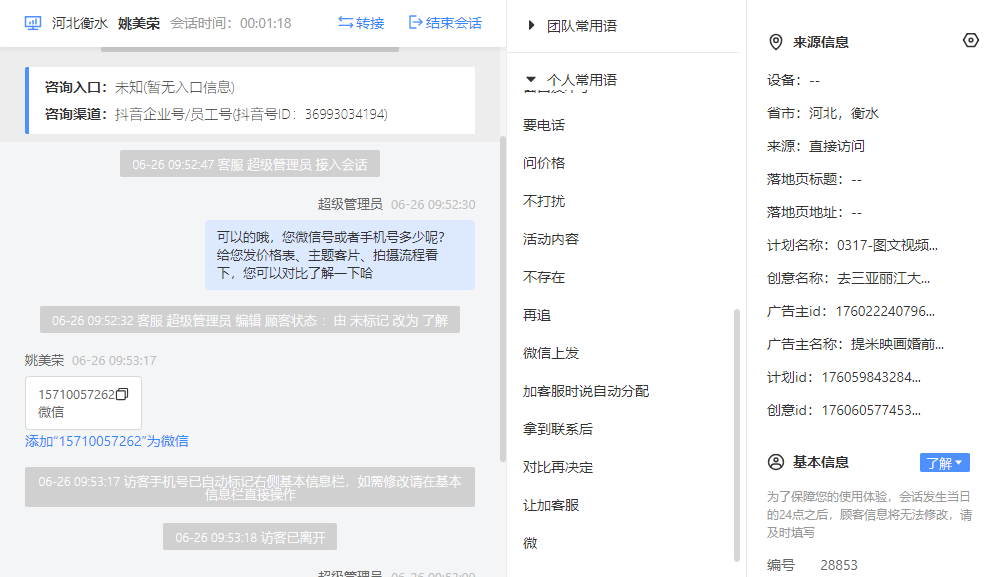Image resolution: width=996 pixels, height=577 pixels.
Task: Collapse the 个人常用语 section
Action: [x=531, y=79]
